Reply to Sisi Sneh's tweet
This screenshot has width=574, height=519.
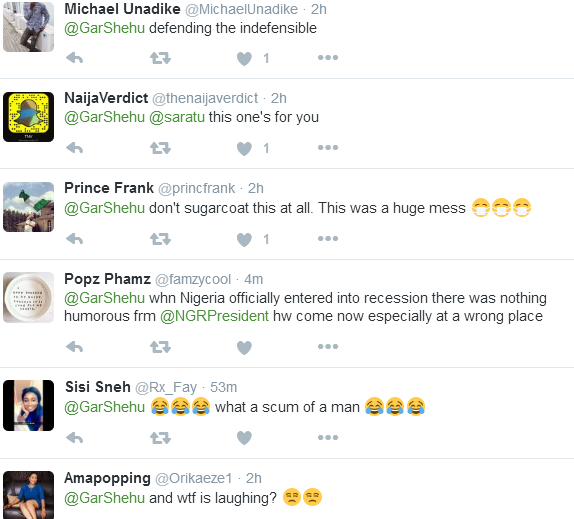(75, 437)
